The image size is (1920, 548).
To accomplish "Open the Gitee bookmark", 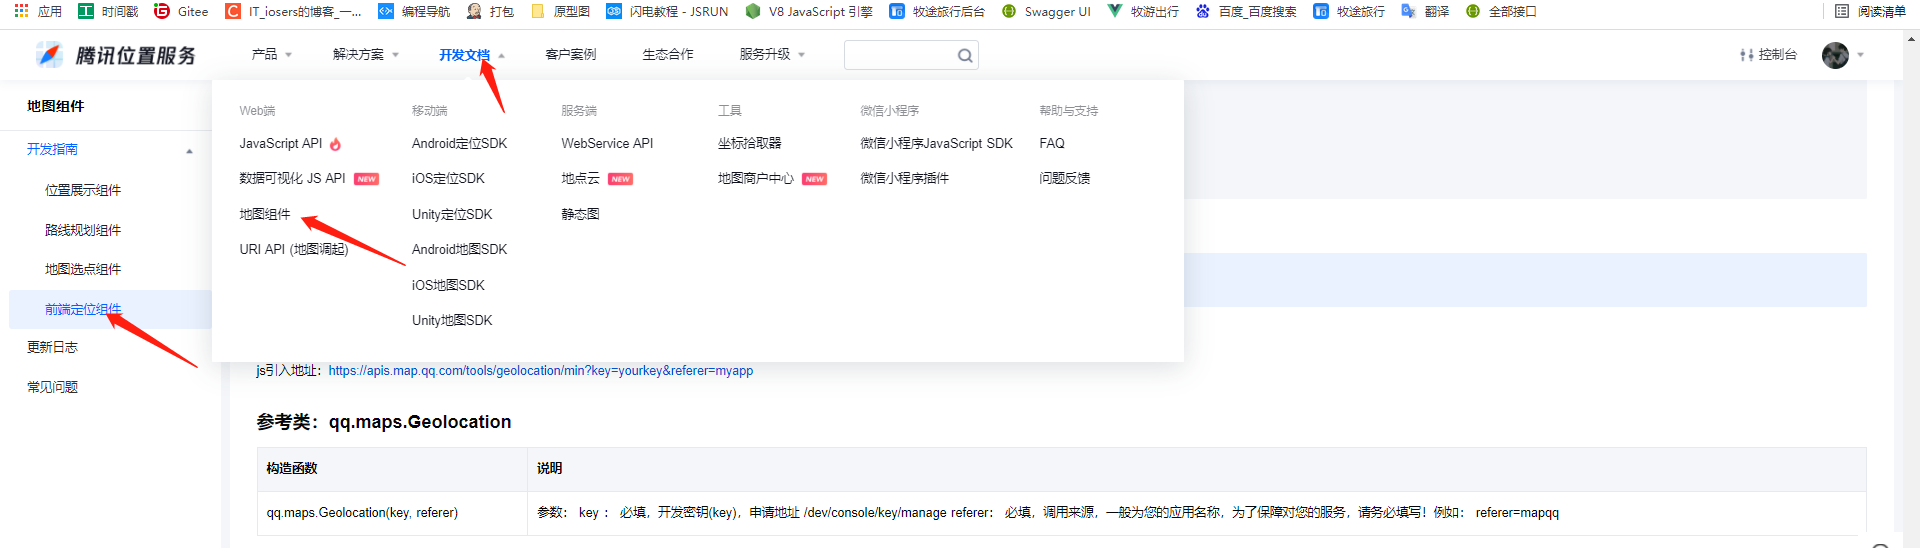I will (181, 11).
